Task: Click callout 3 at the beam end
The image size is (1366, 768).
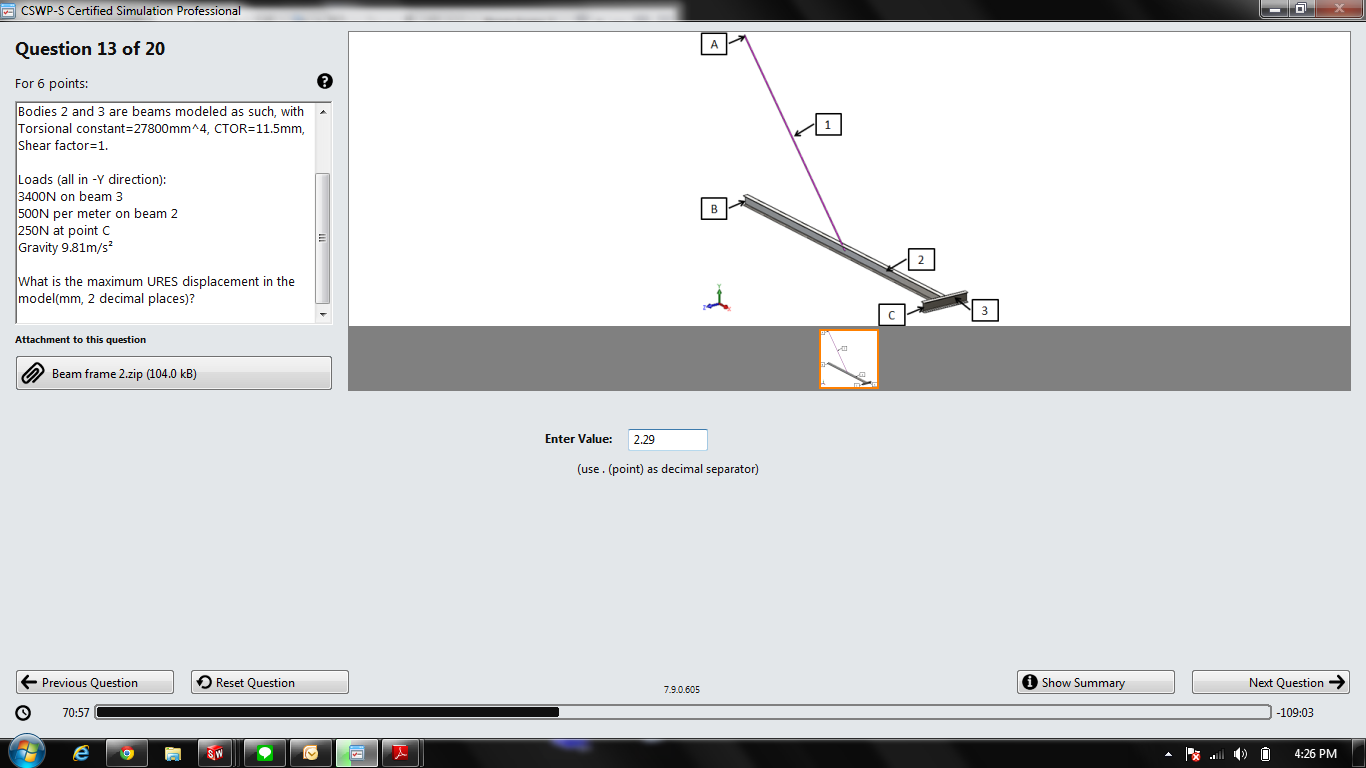Action: click(x=984, y=310)
